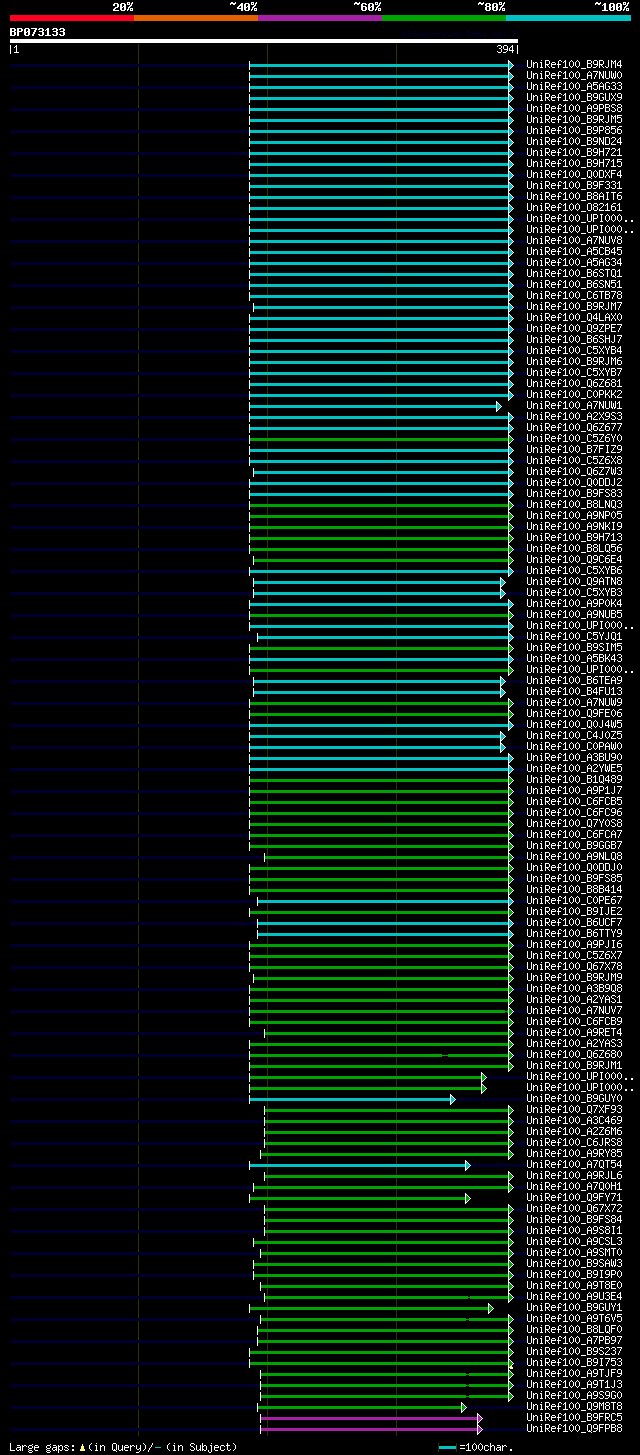Select label UniRef100_C4J0Z5
The height and width of the screenshot is (1455, 640).
click(x=574, y=735)
